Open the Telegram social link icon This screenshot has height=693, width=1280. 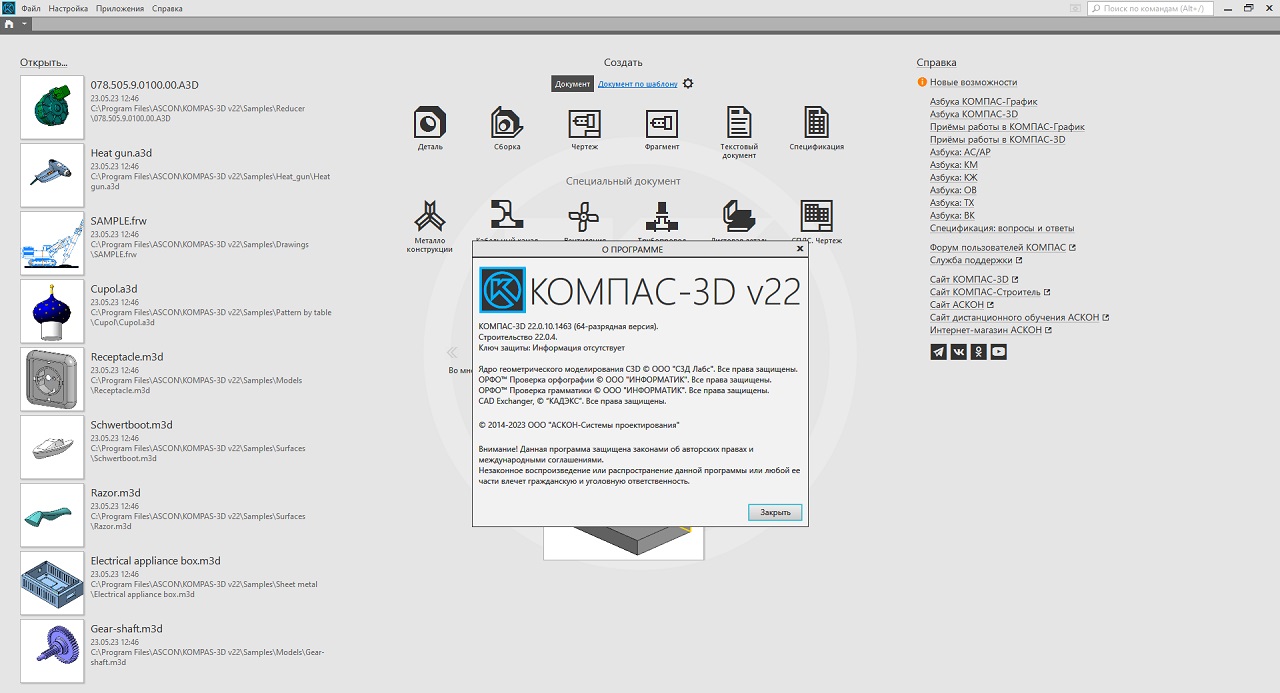[938, 352]
